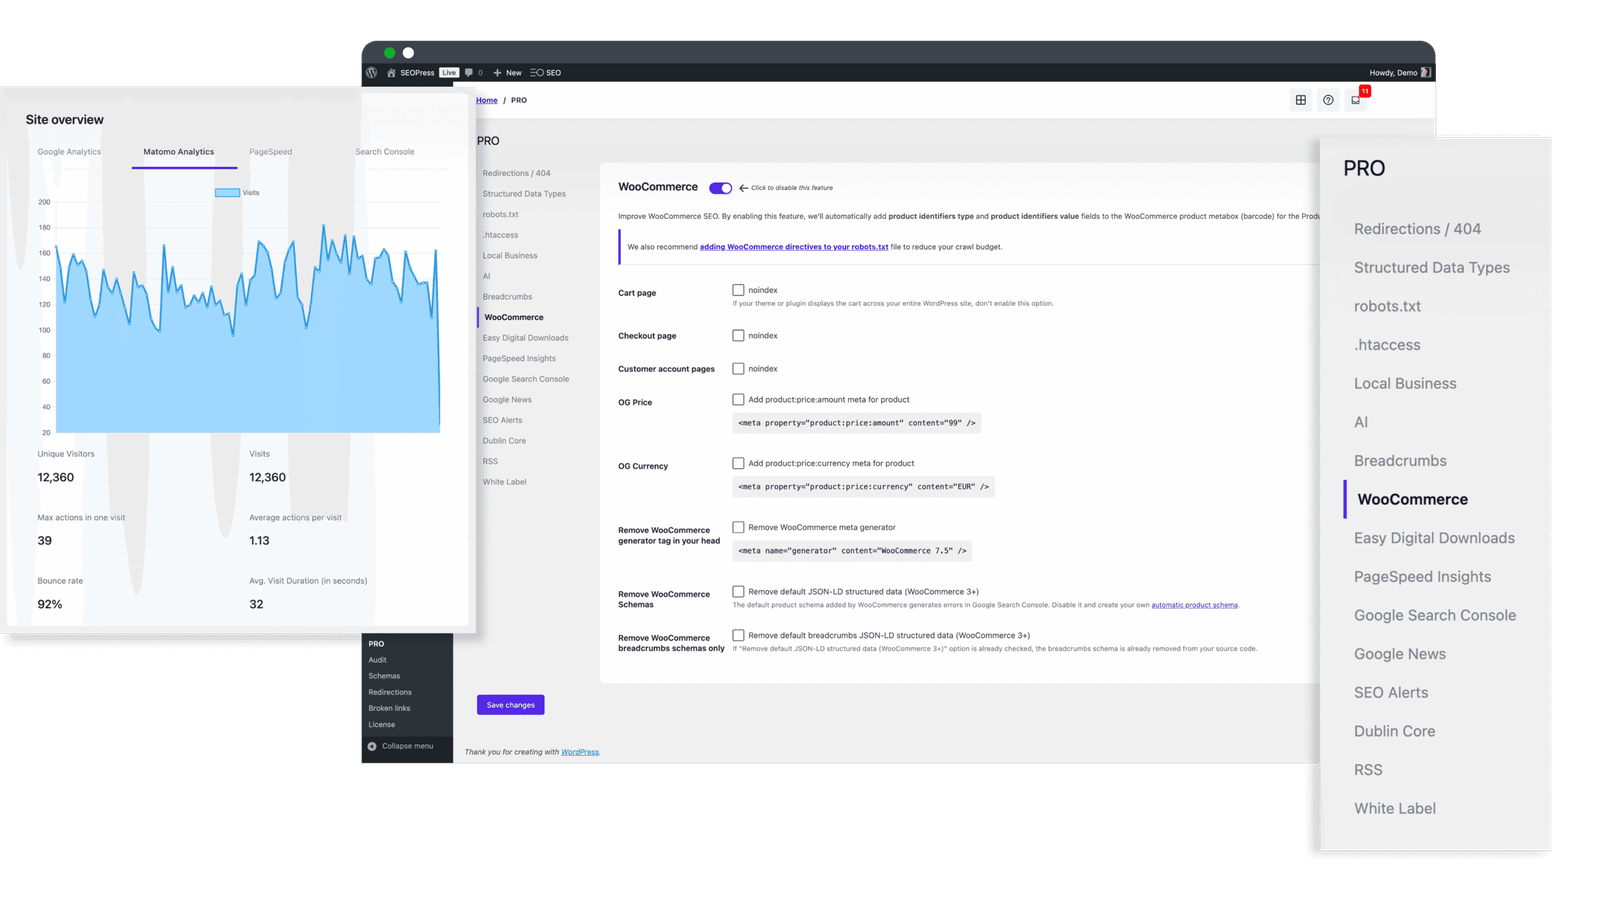
Task: Click the WordPress logo in admin bar
Action: click(372, 73)
